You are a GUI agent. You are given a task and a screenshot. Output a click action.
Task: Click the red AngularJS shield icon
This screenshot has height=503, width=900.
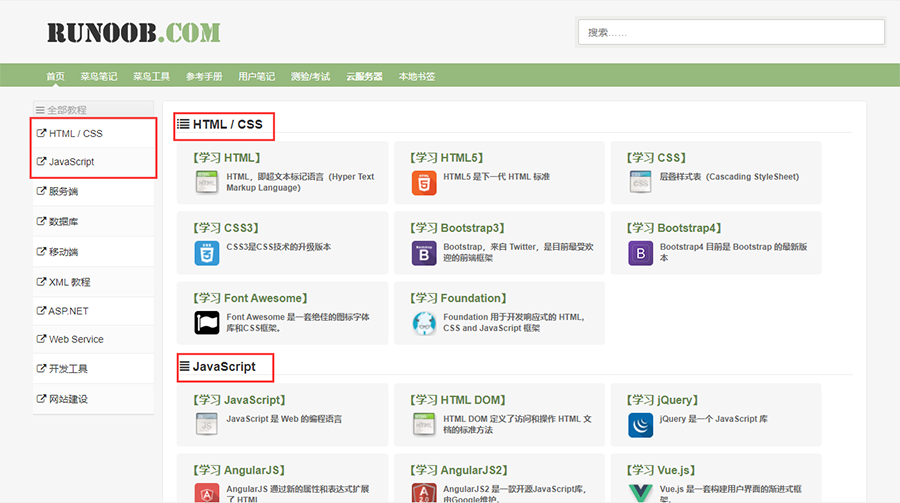click(207, 493)
